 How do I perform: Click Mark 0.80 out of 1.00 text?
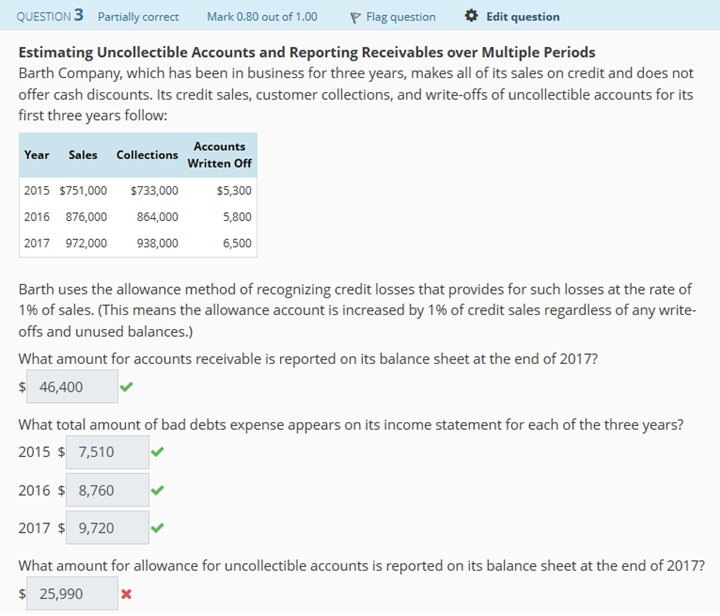262,17
